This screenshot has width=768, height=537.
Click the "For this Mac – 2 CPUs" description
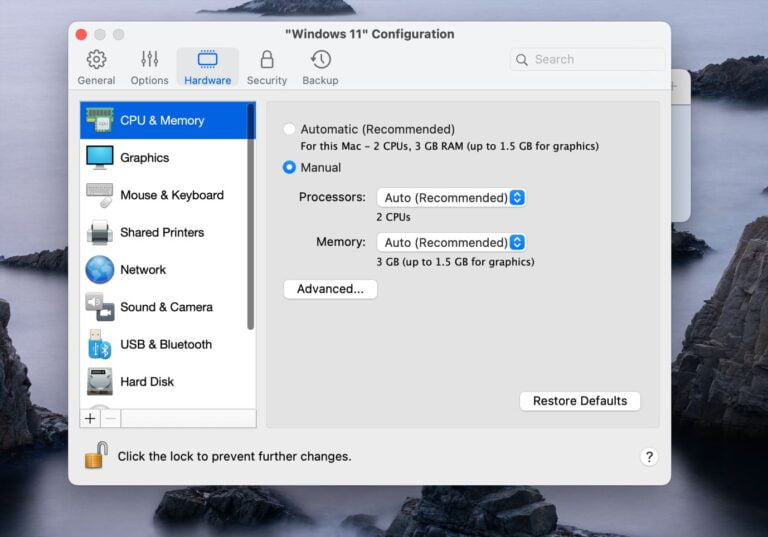[449, 146]
